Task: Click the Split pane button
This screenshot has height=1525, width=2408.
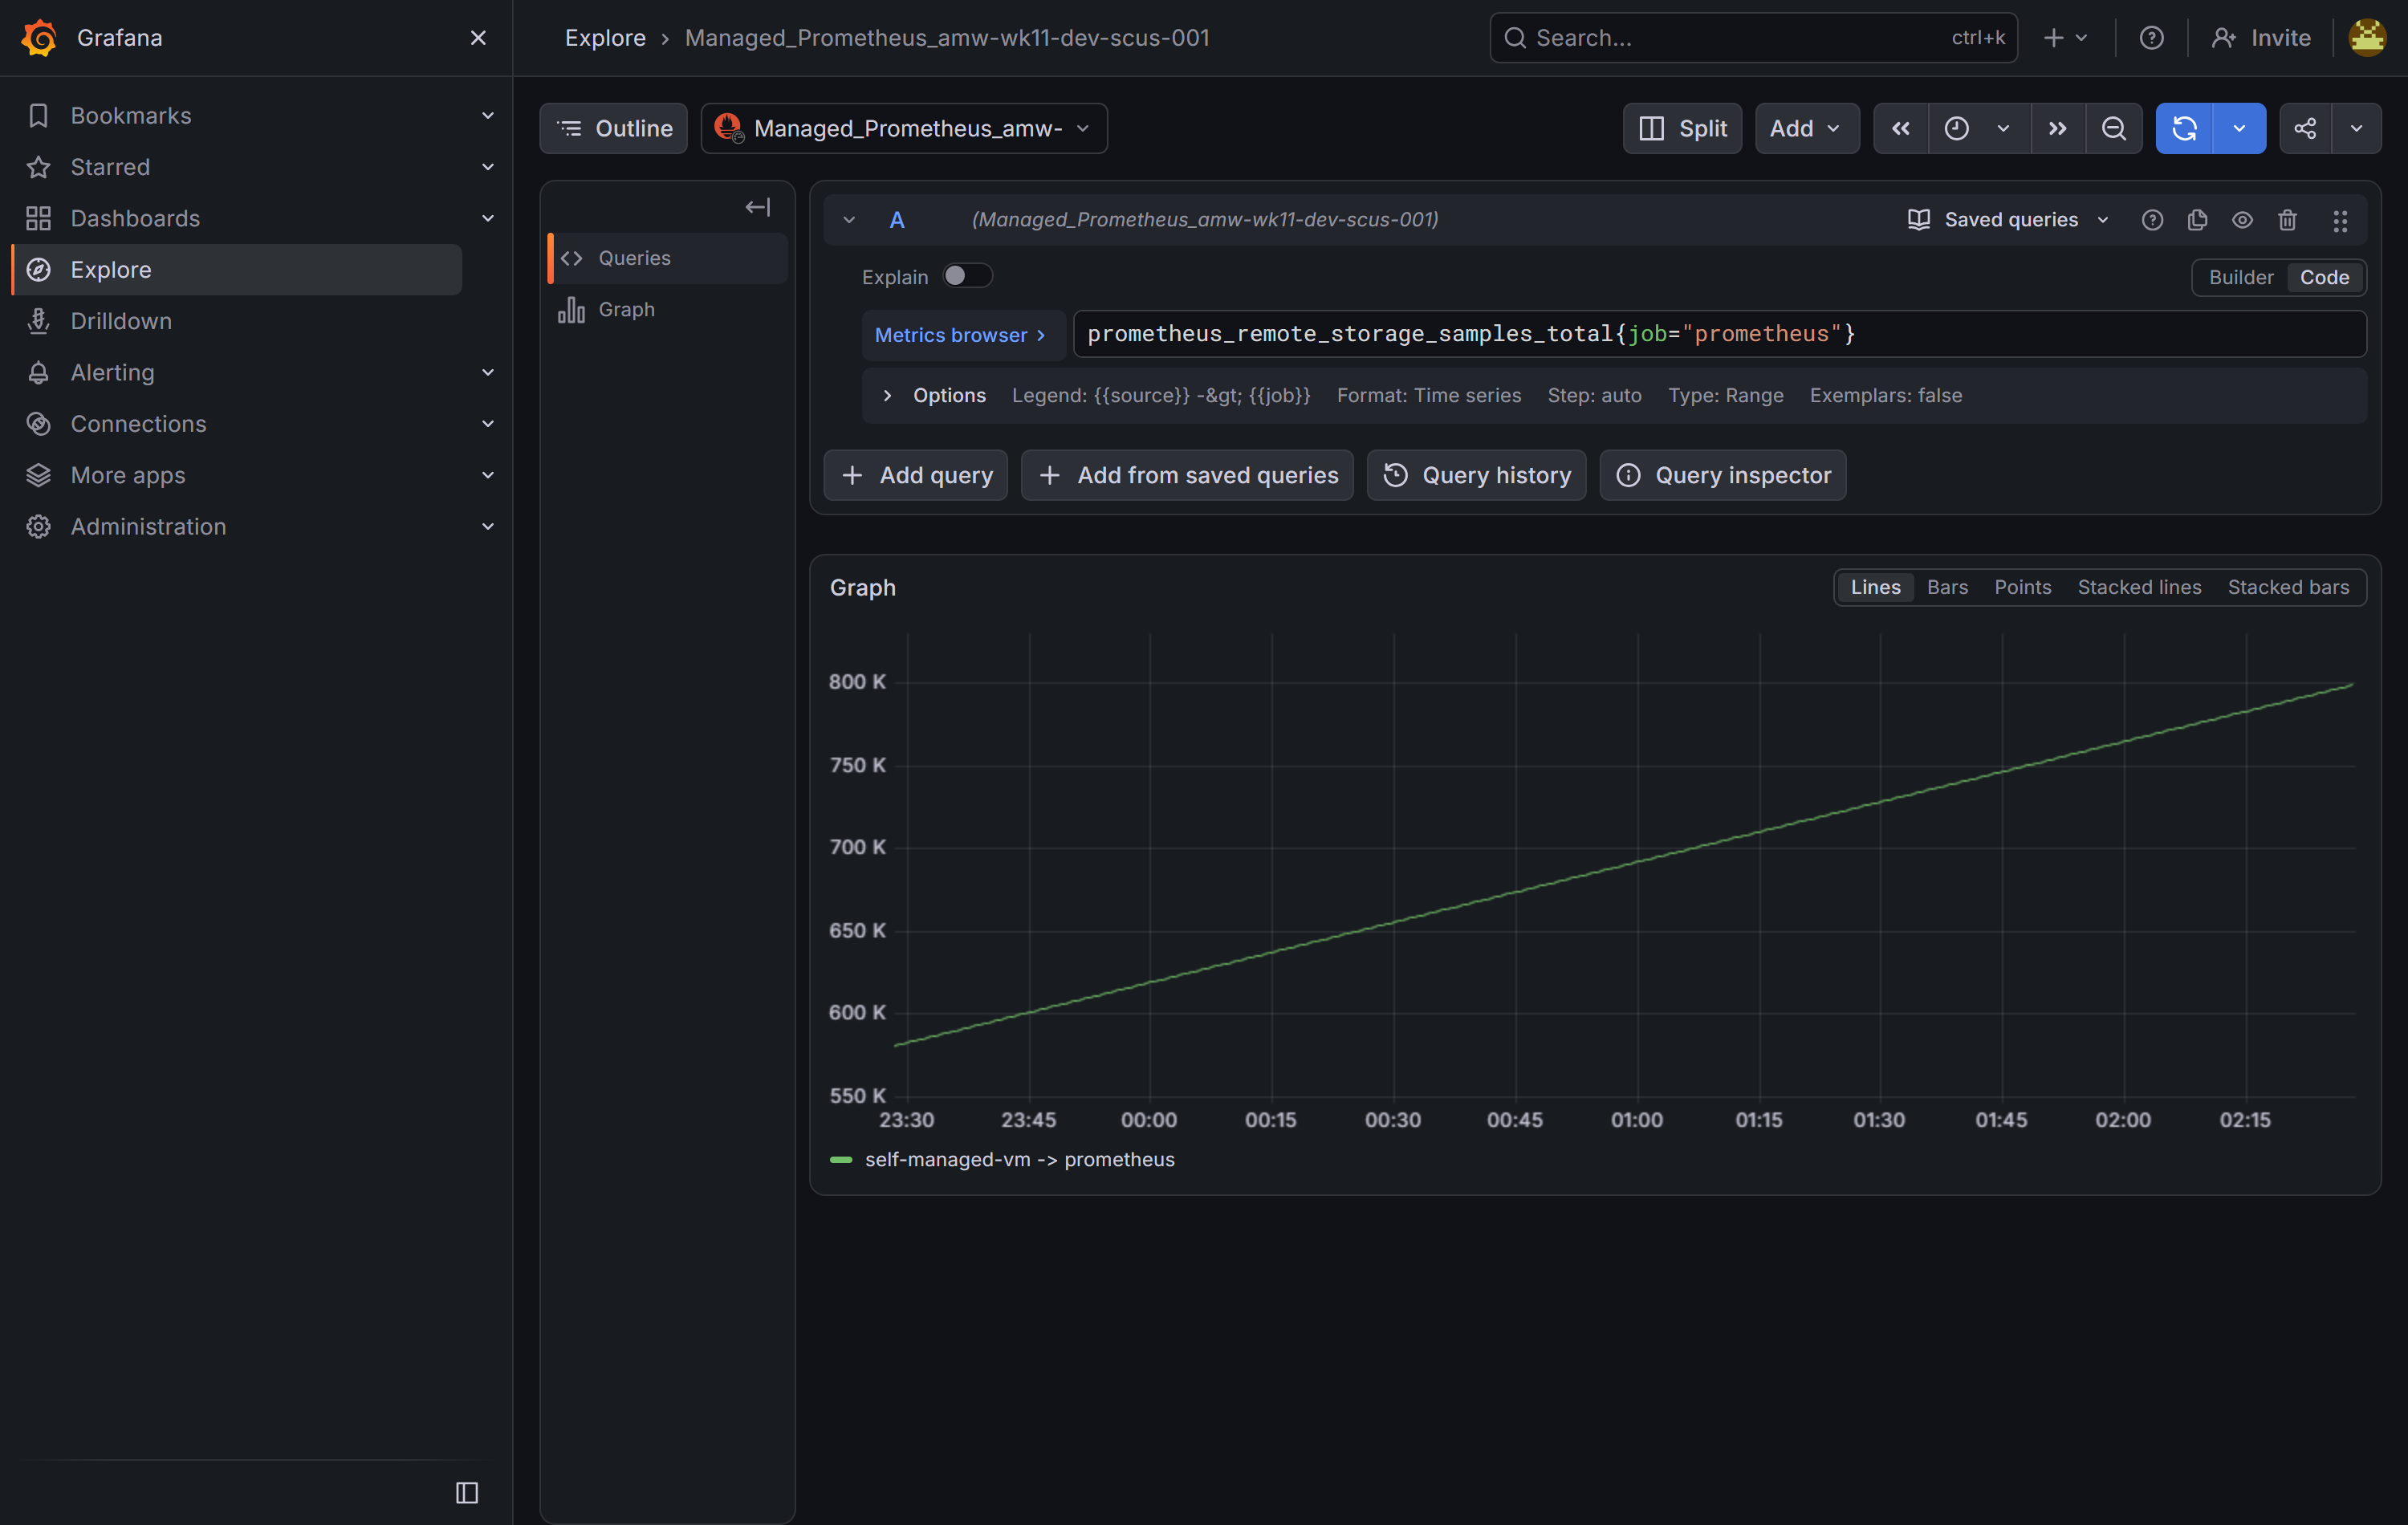Action: click(x=1682, y=128)
